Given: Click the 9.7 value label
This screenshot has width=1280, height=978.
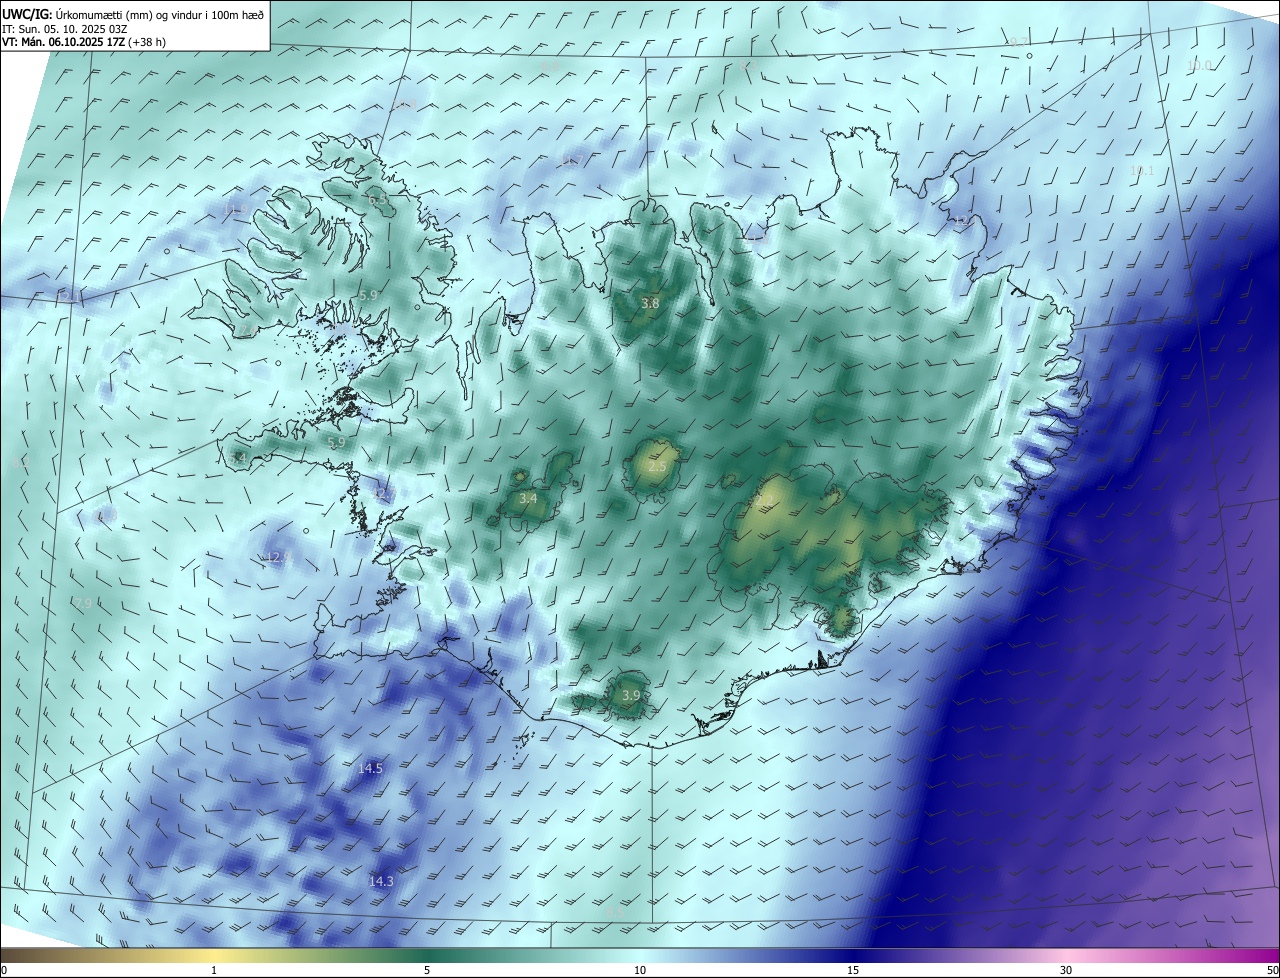Looking at the screenshot, I should (1019, 42).
